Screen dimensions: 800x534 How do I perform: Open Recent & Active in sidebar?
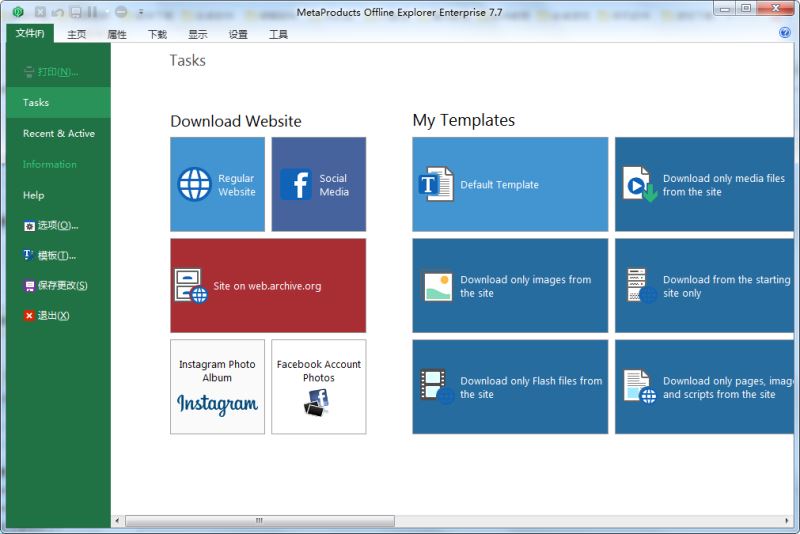pos(59,134)
